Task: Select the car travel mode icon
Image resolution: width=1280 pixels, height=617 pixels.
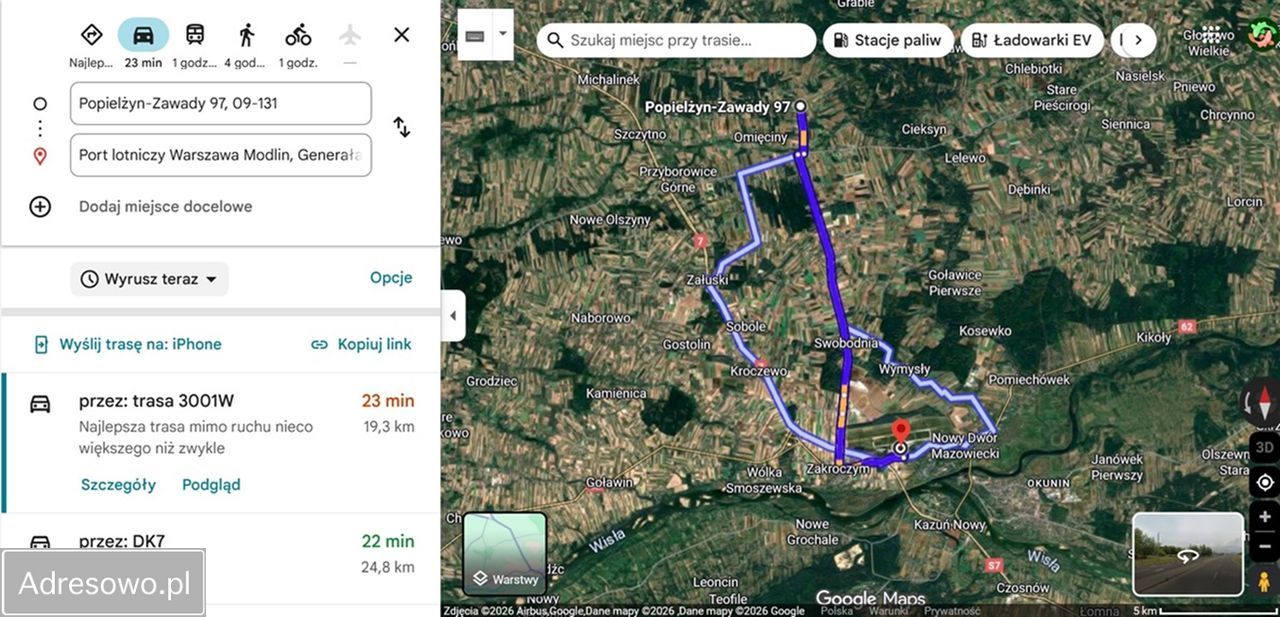Action: coord(143,35)
